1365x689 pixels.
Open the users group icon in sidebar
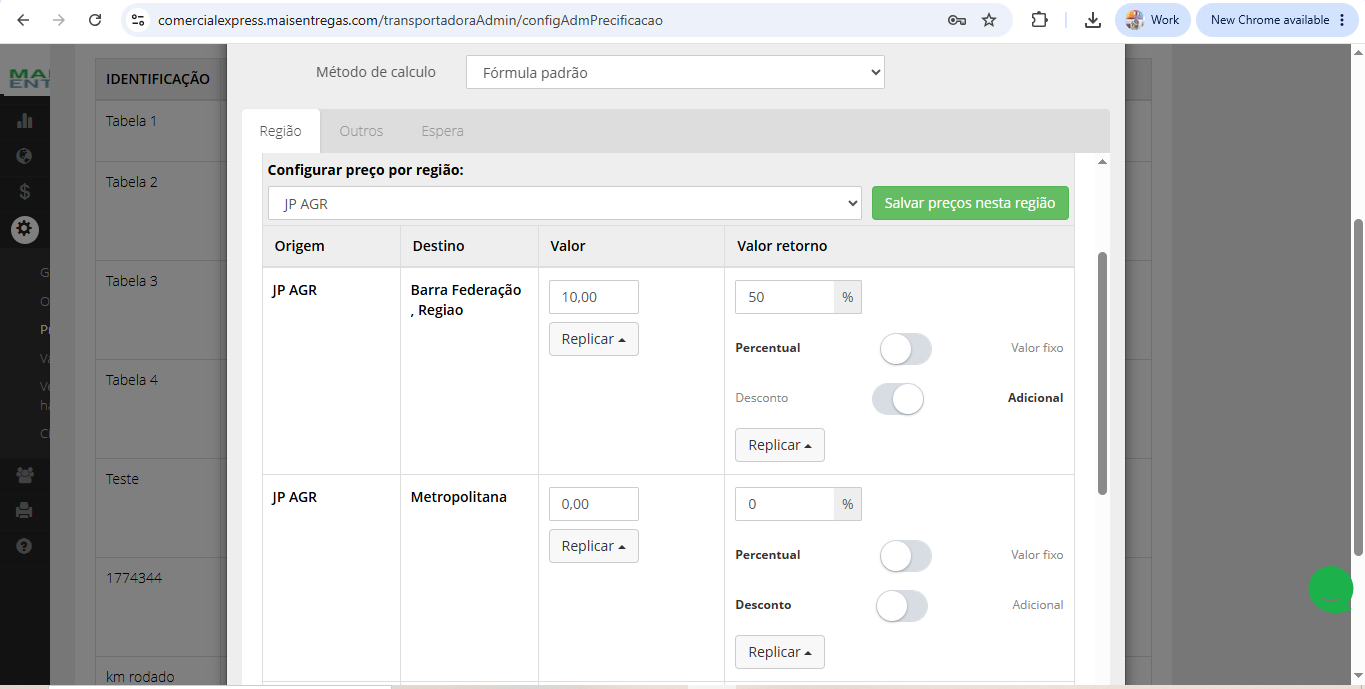(25, 475)
